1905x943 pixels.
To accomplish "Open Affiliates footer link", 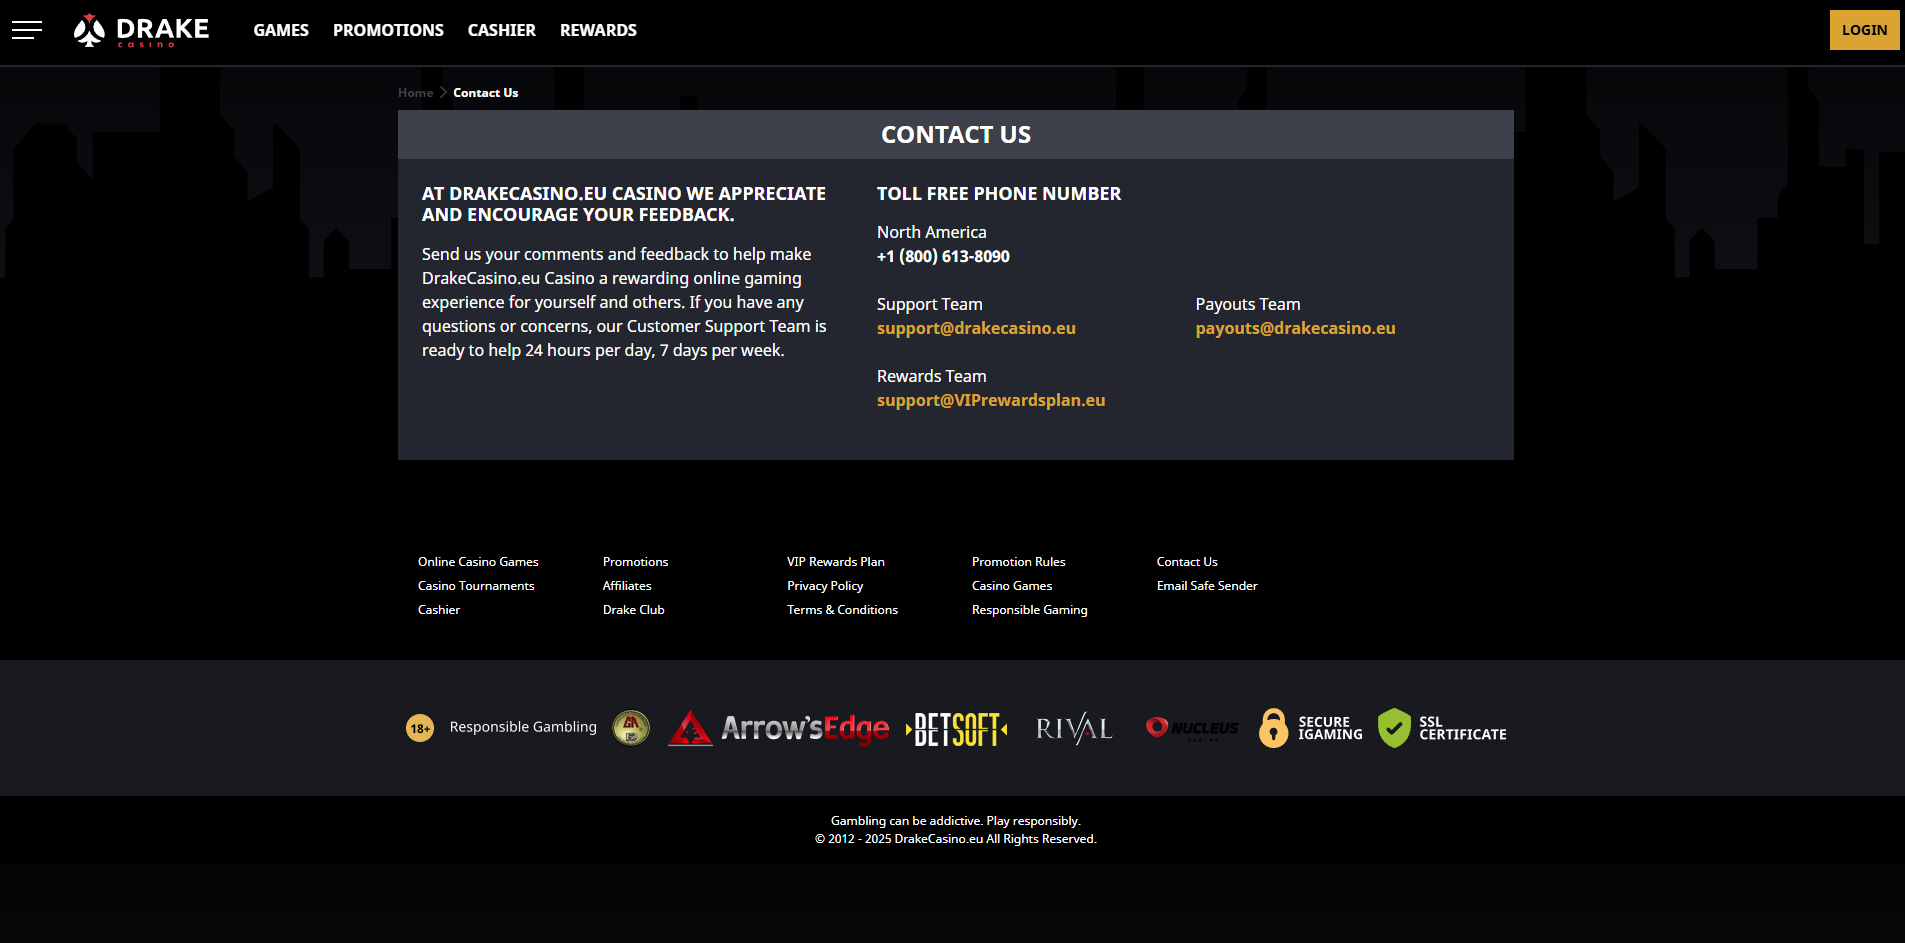I will click(627, 586).
